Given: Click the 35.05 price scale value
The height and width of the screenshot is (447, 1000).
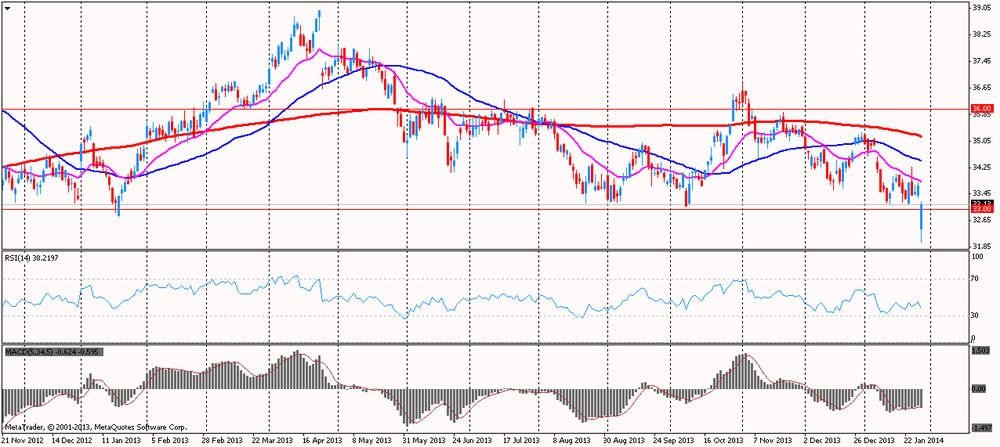Looking at the screenshot, I should click(980, 140).
